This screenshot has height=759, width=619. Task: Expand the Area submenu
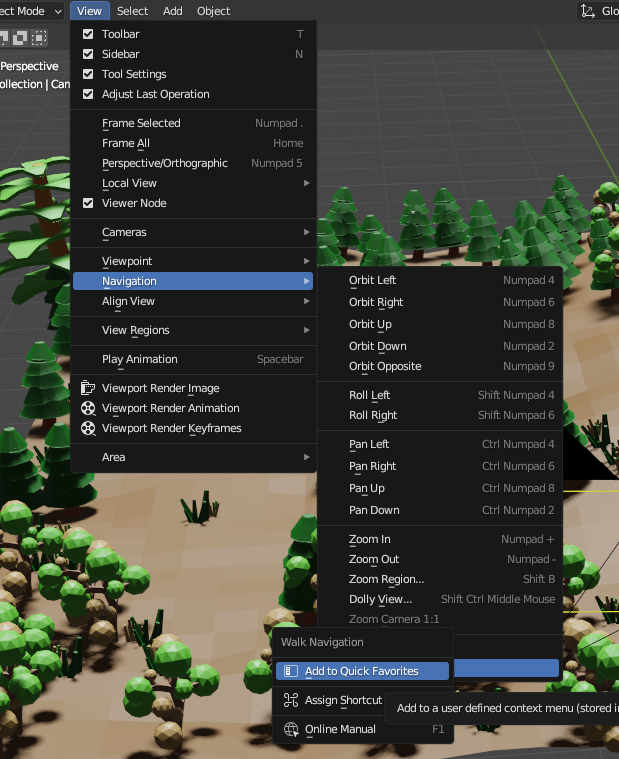tap(193, 457)
